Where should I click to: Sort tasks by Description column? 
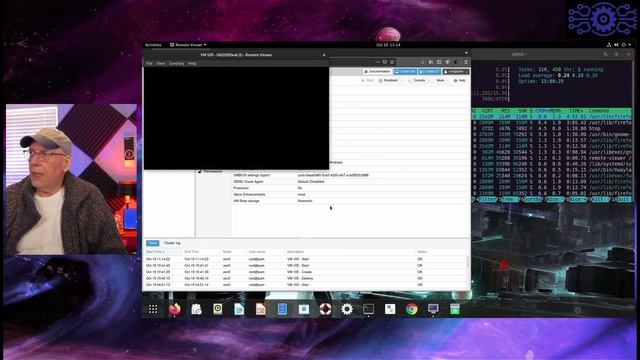[x=349, y=252]
